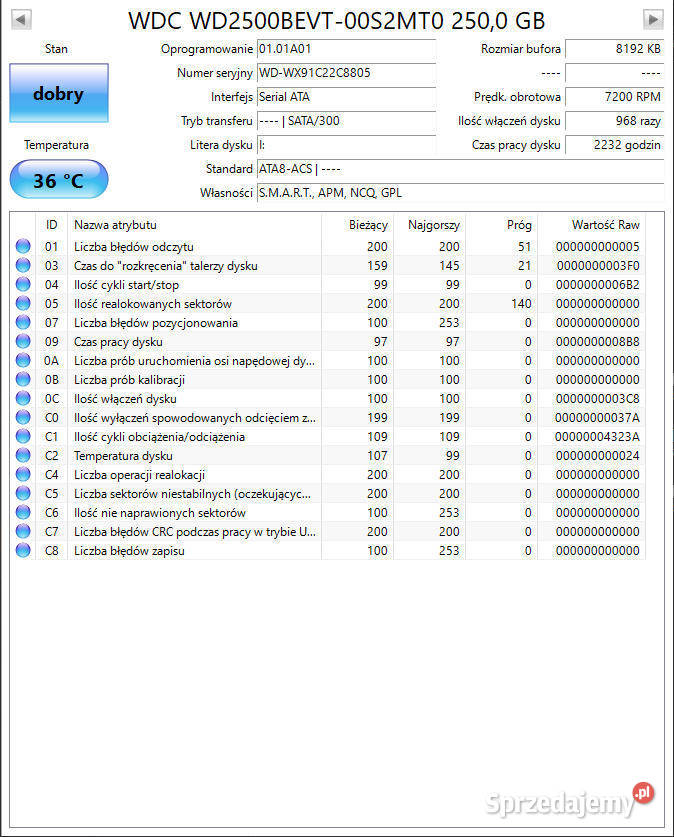Click the Standard field ATA8-ACS
674x837 pixels.
click(x=461, y=169)
